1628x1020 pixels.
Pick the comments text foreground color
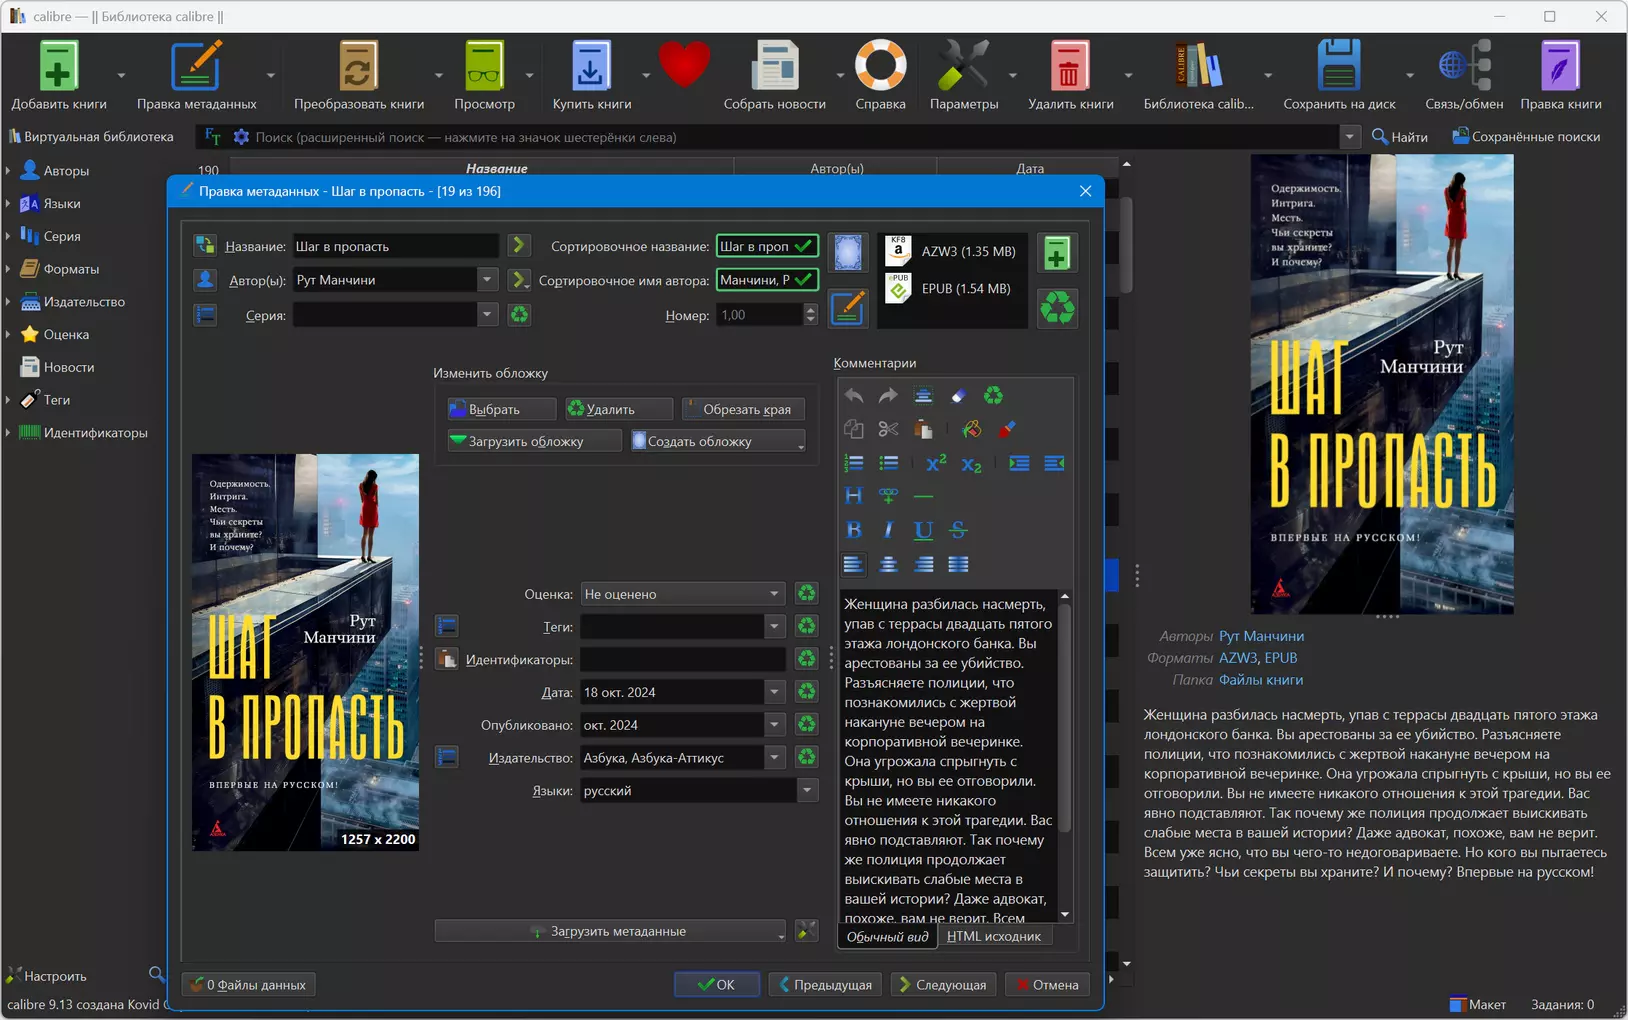pyautogui.click(x=1006, y=429)
